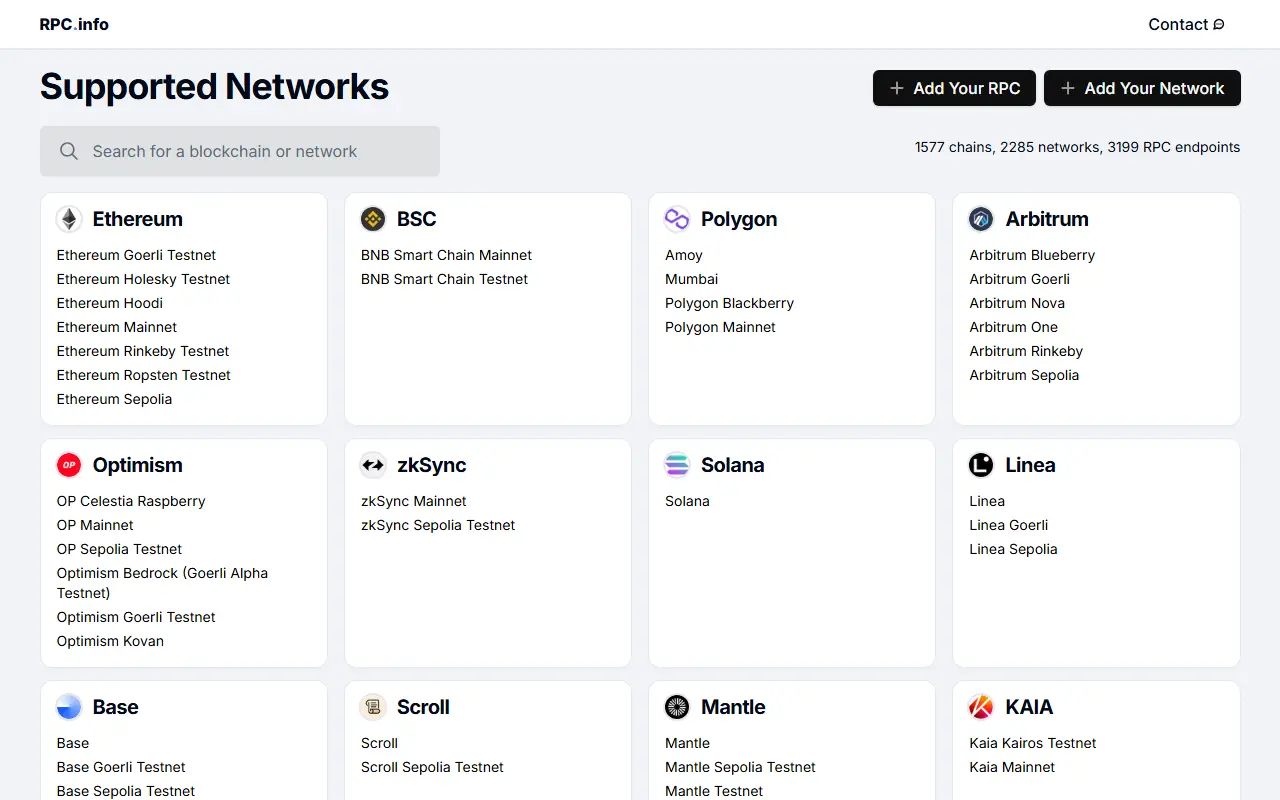Click the Base logo icon

point(69,707)
